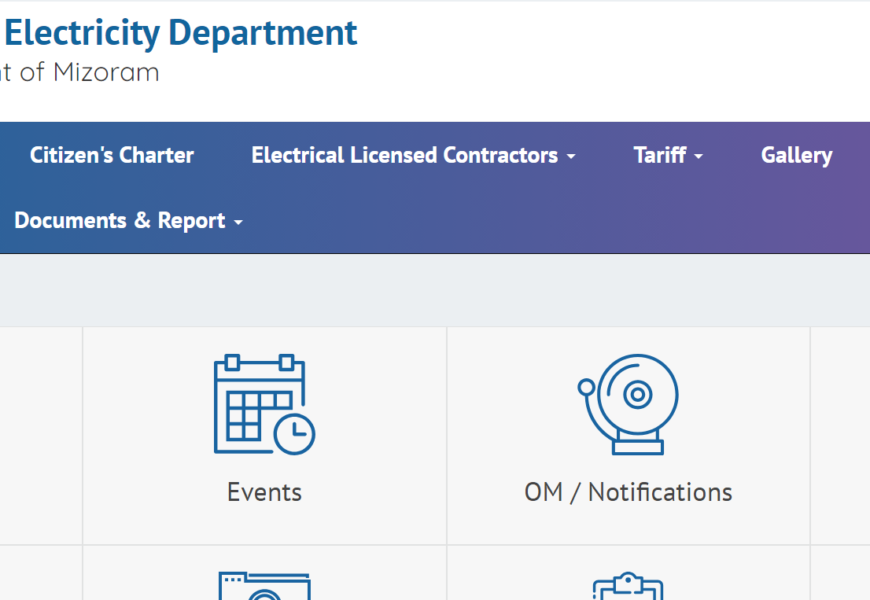Expand the Tariff dropdown caret

point(698,157)
